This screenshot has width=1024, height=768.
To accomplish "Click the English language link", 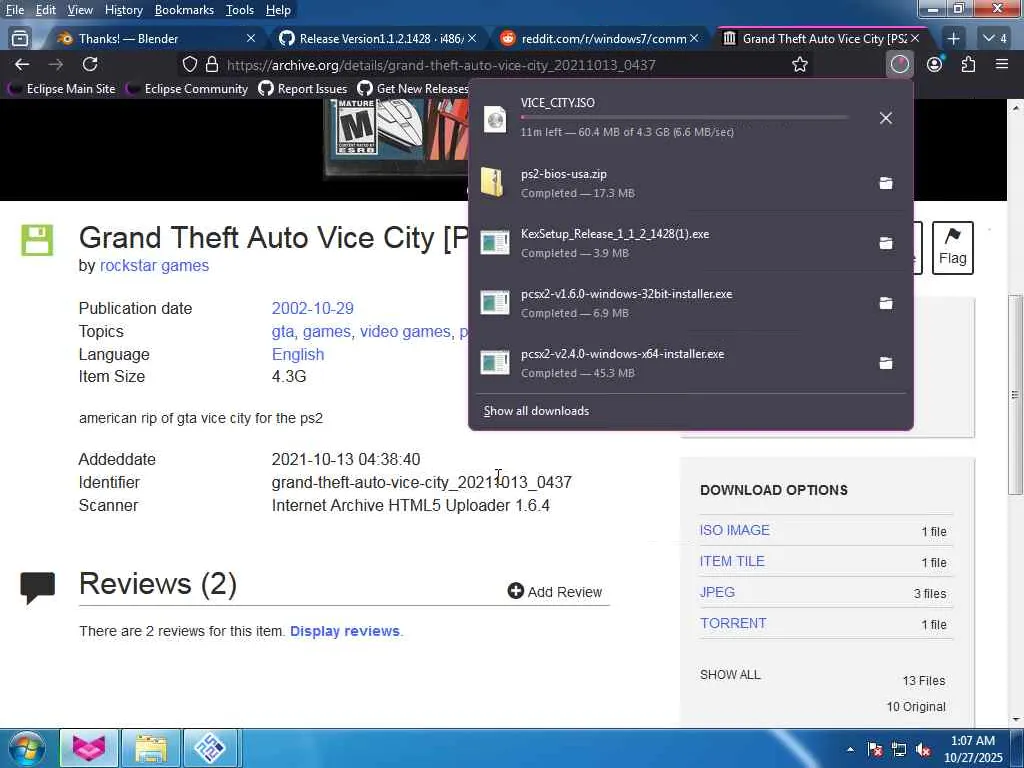I will [x=298, y=355].
